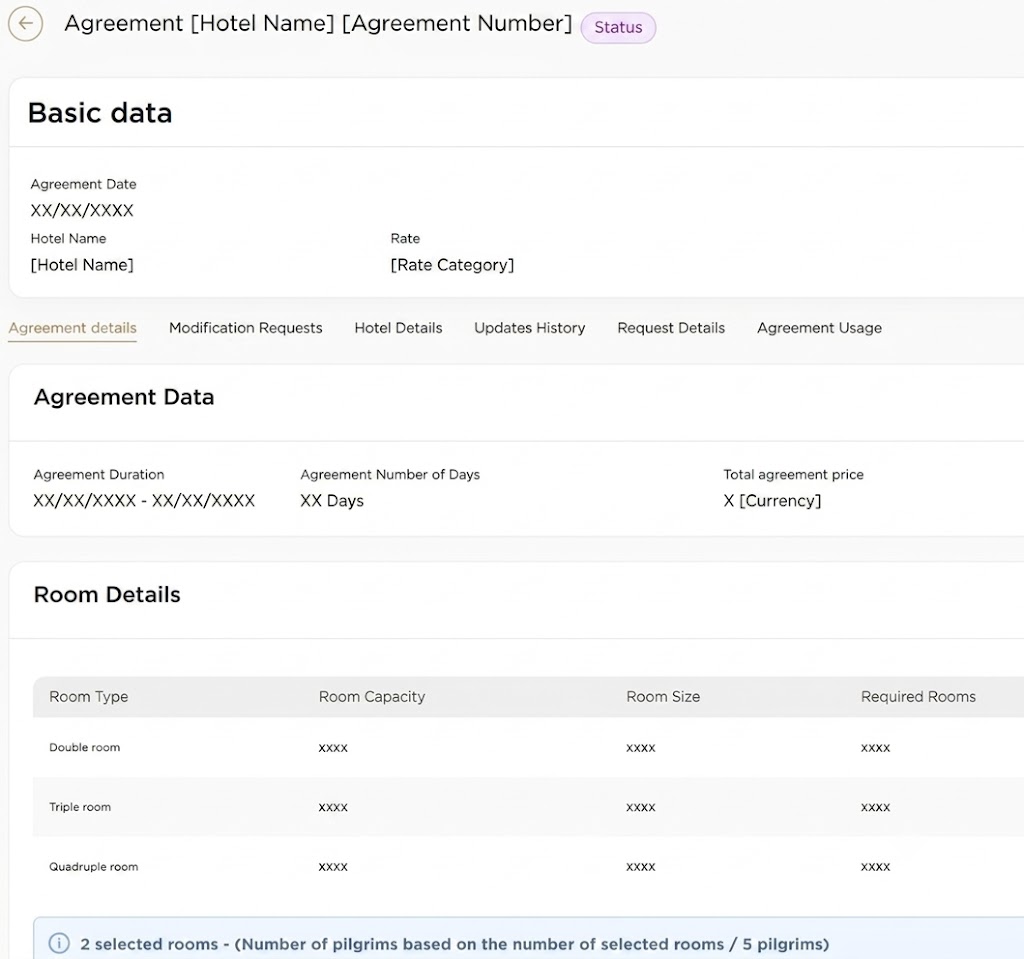Open the Agreement Usage tab
The height and width of the screenshot is (959, 1024).
point(819,328)
